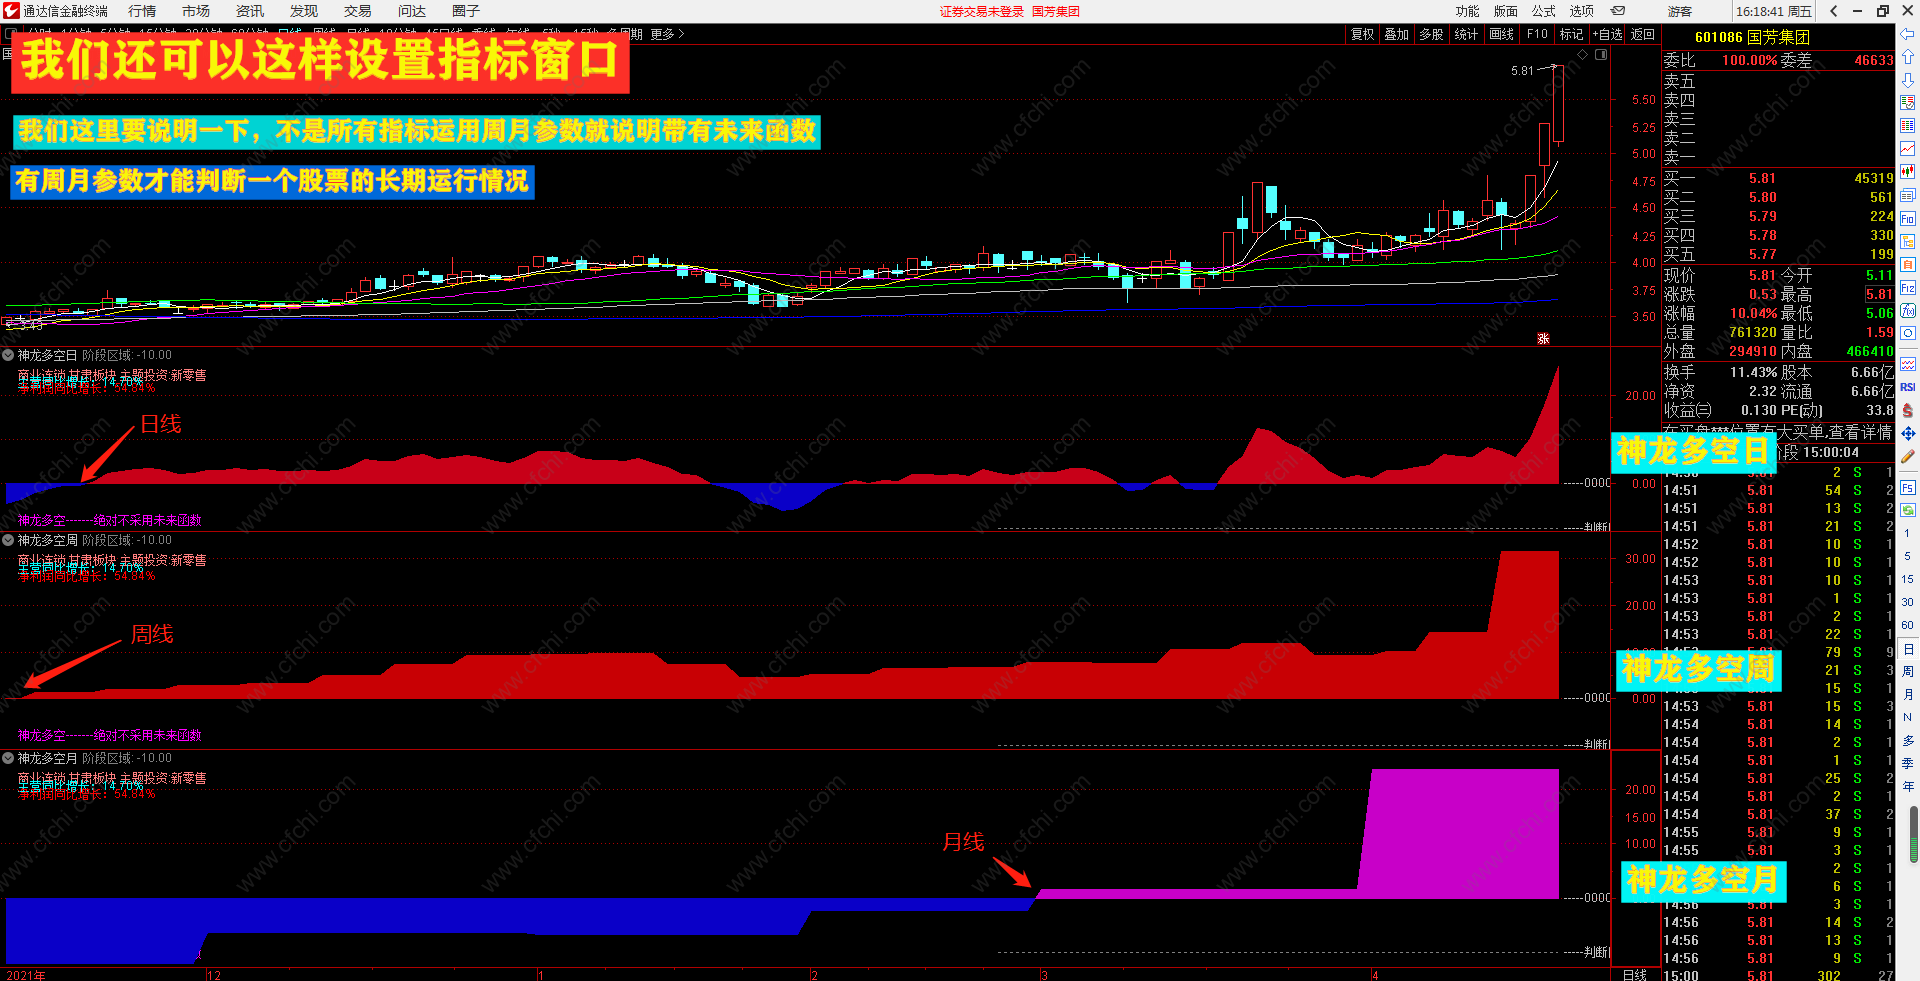Click the red S icon in sidebar
This screenshot has height=981, width=1920.
pyautogui.click(x=1907, y=410)
